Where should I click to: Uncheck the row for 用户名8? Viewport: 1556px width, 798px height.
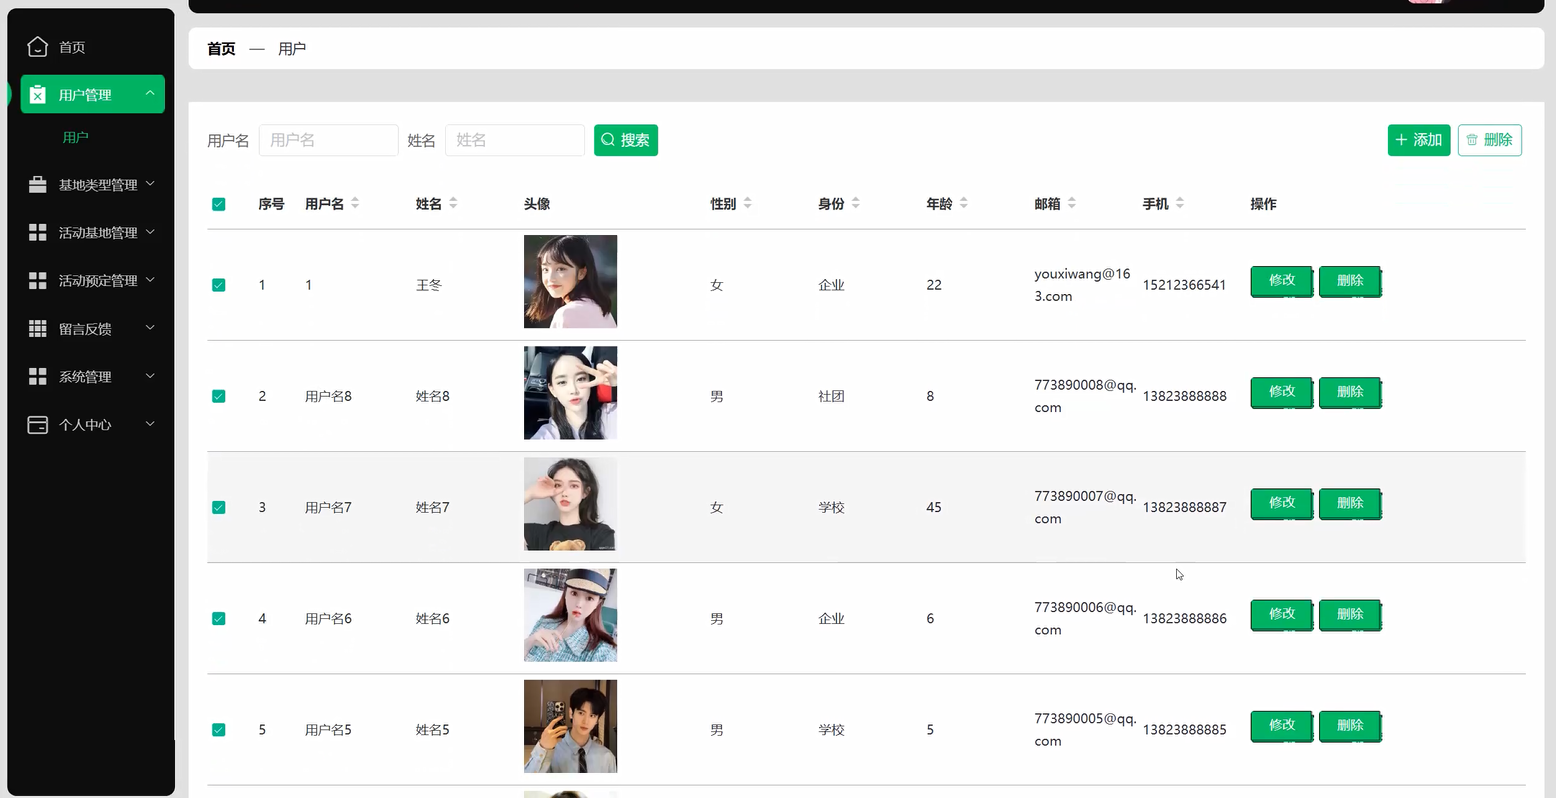click(218, 396)
